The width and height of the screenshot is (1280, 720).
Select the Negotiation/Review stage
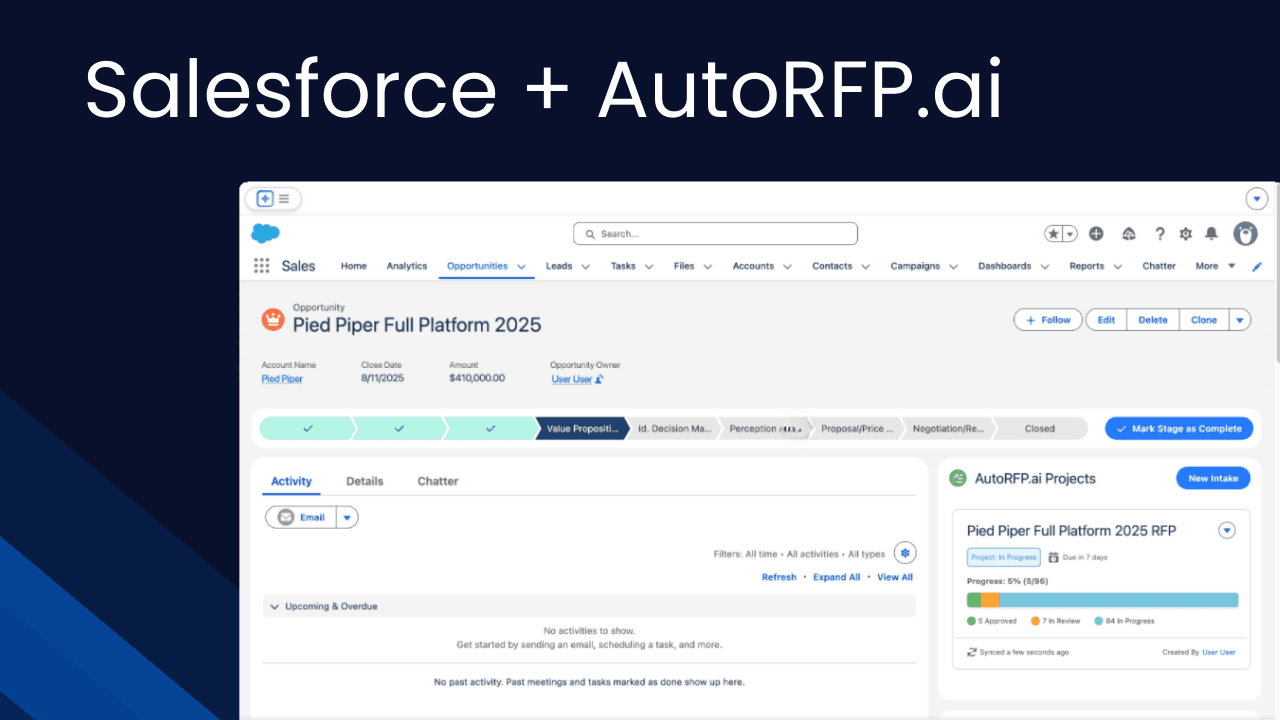pos(948,428)
